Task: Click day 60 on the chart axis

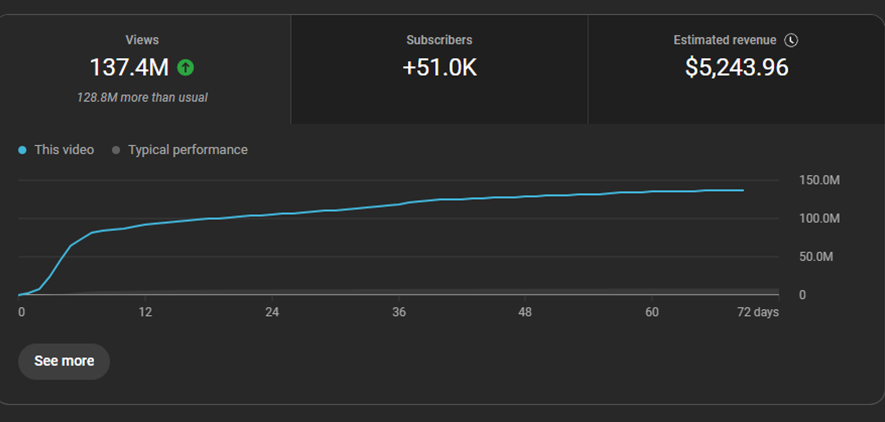Action: point(651,312)
